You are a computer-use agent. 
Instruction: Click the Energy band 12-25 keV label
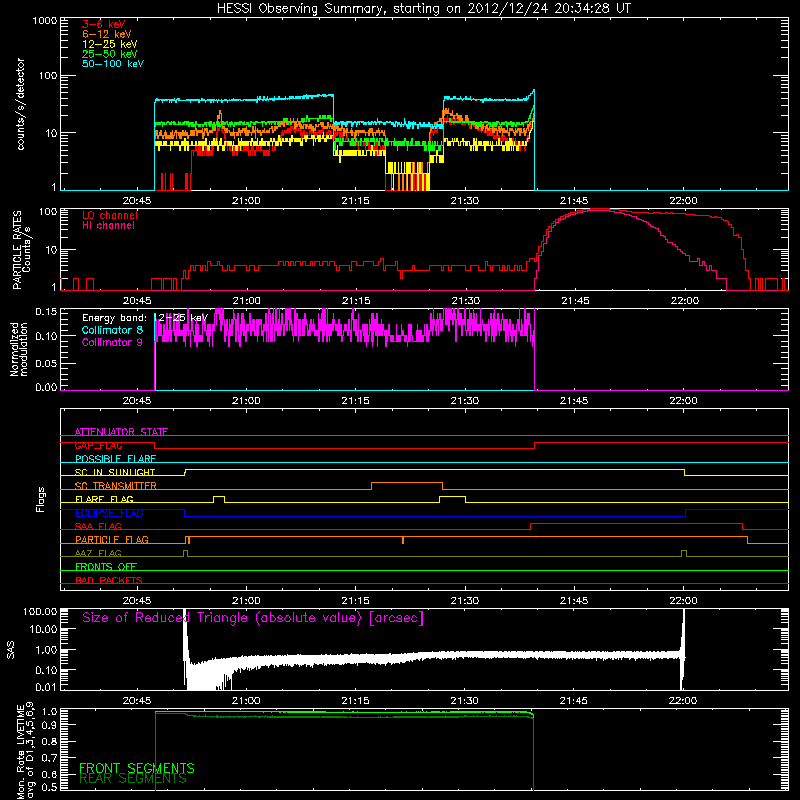pos(145,318)
